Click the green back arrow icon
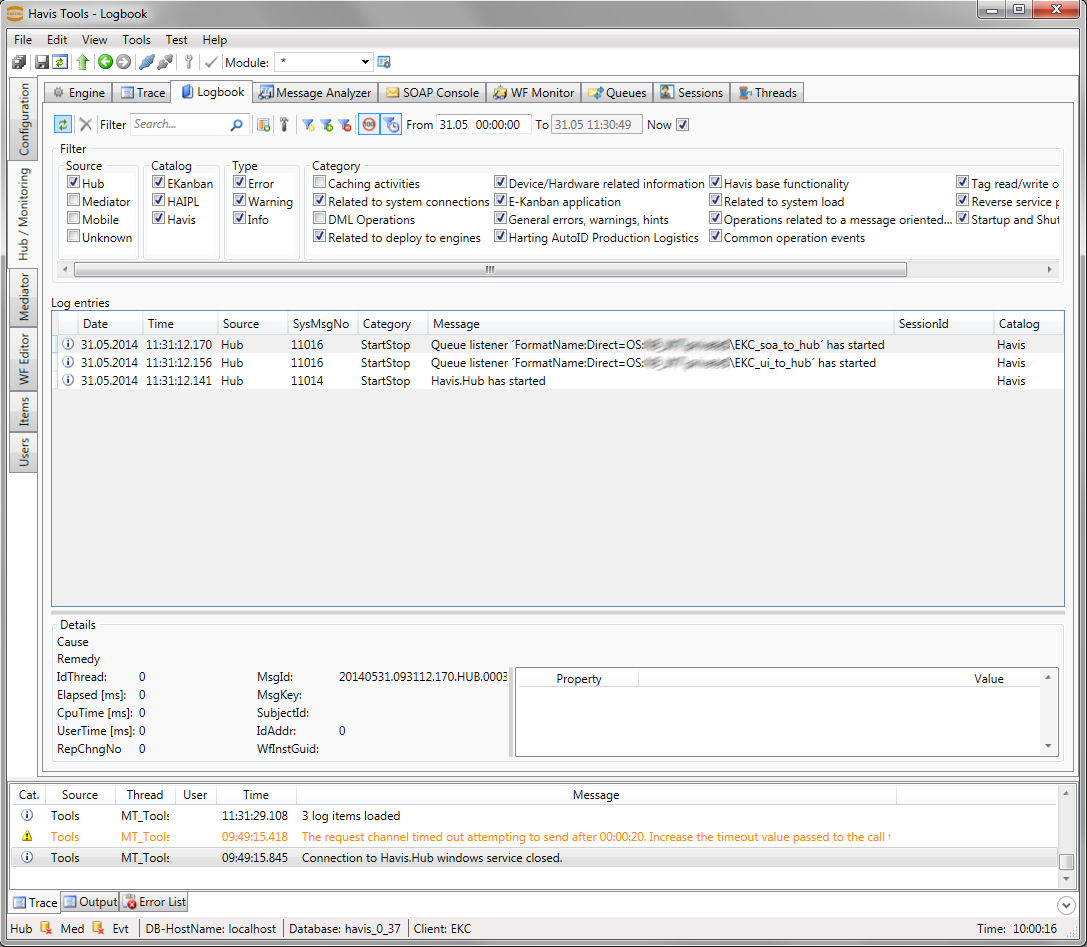1087x947 pixels. click(x=105, y=63)
